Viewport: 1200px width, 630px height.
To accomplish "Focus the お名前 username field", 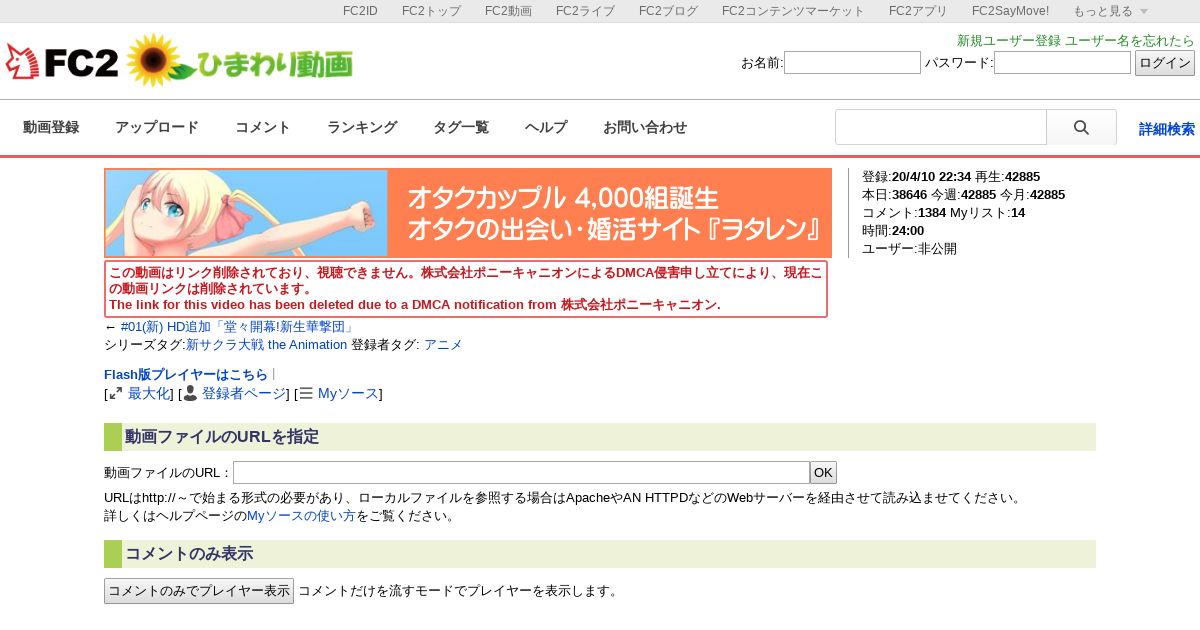I will pyautogui.click(x=852, y=63).
